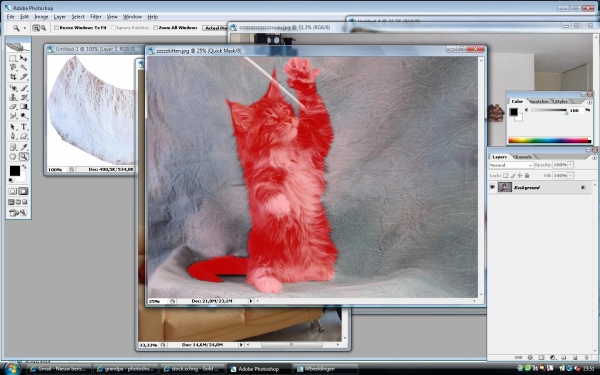Select the Rectangular Marquee tool
The image size is (600, 375).
13,58
